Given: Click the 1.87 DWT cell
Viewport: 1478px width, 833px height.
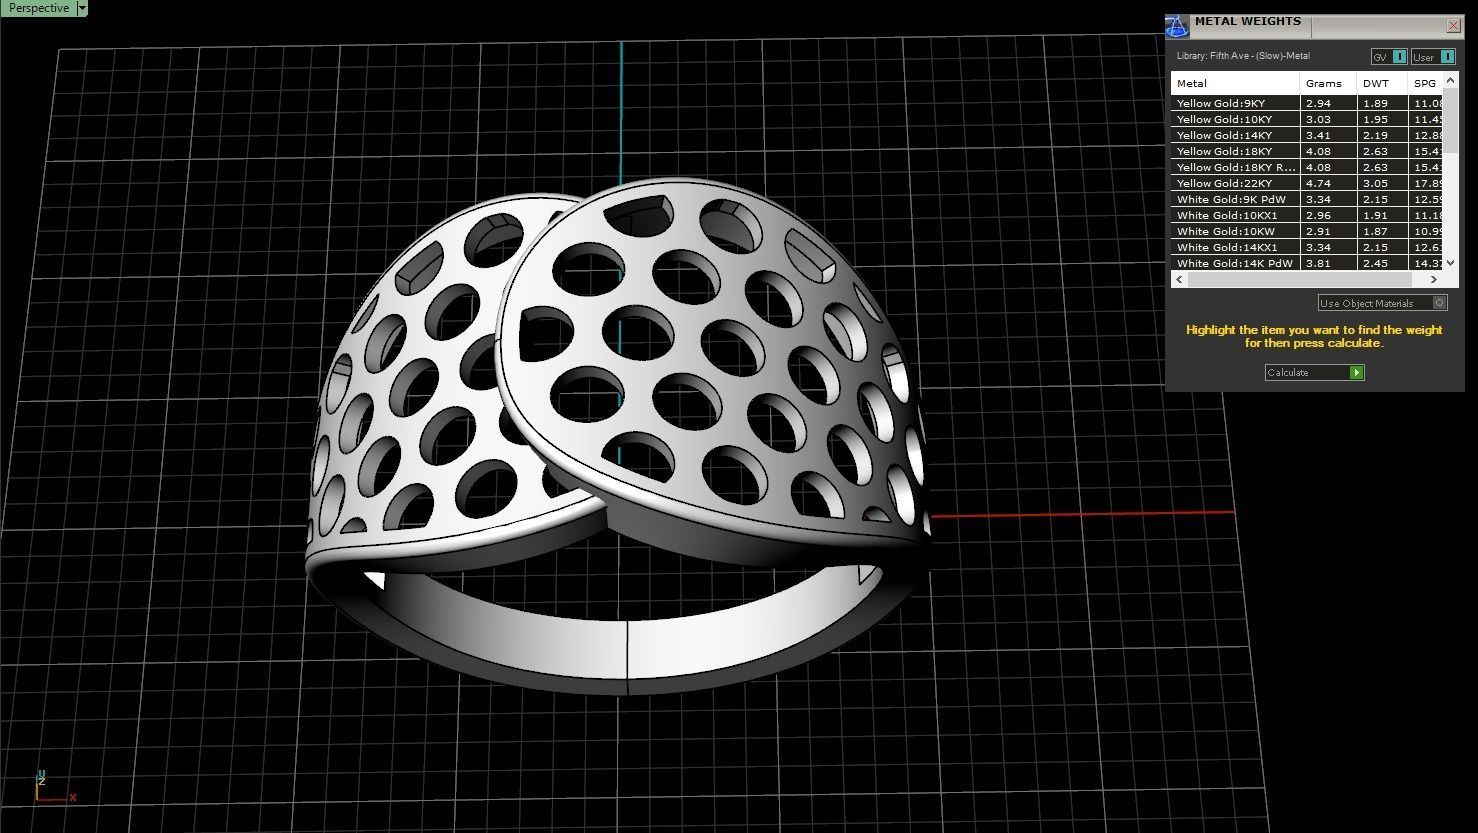Looking at the screenshot, I should pyautogui.click(x=1382, y=231).
